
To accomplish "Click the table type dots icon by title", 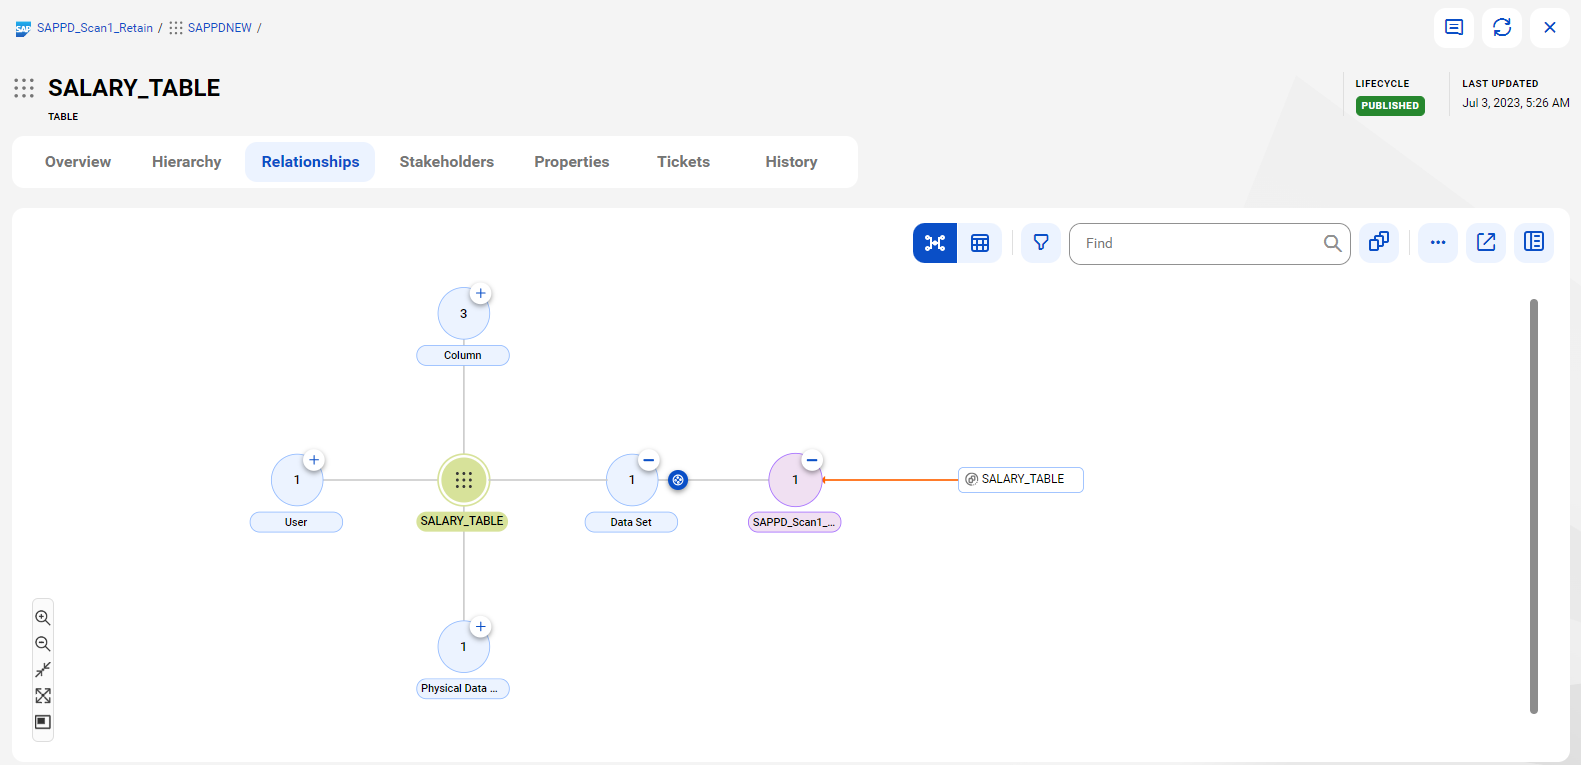I will coord(24,88).
